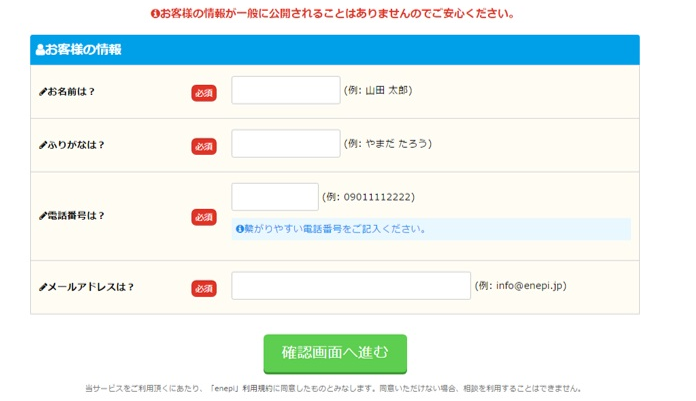Click the info icon in the phone hint

pyautogui.click(x=240, y=229)
